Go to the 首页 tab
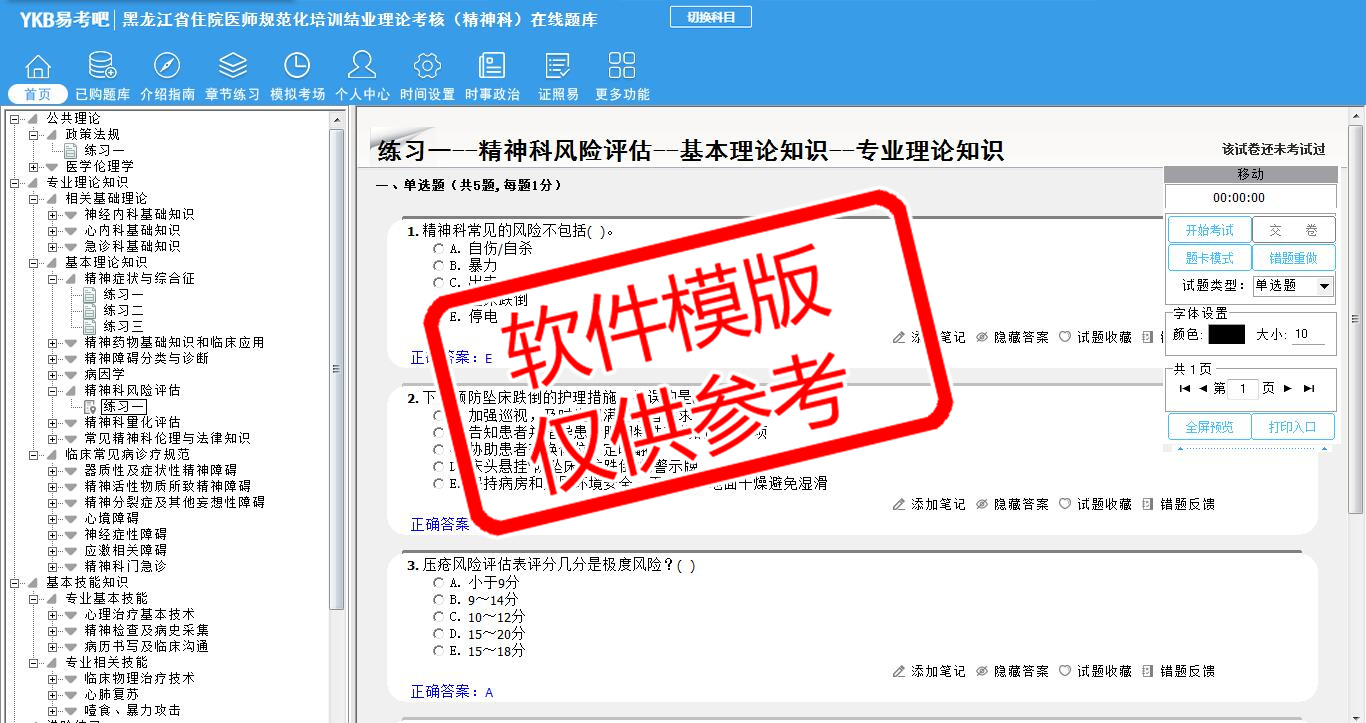The width and height of the screenshot is (1366, 723). (38, 94)
